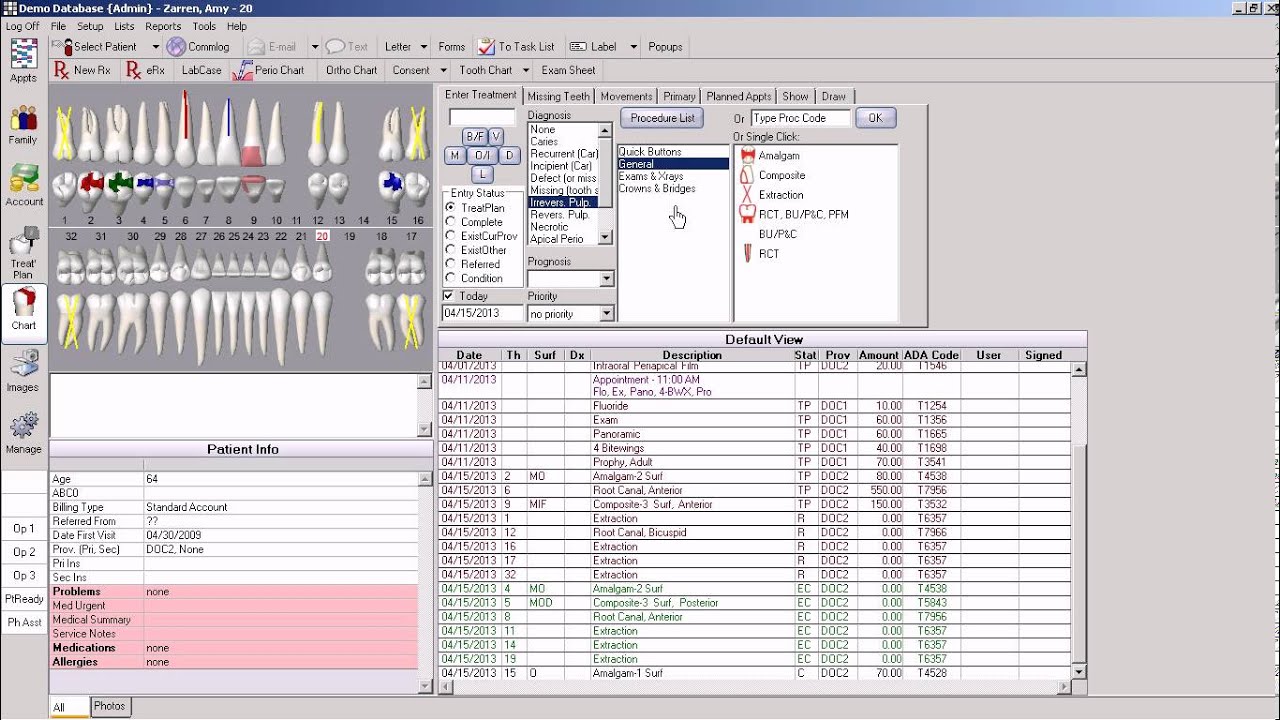
Task: Click the Composite quick procedure
Action: (x=772, y=175)
